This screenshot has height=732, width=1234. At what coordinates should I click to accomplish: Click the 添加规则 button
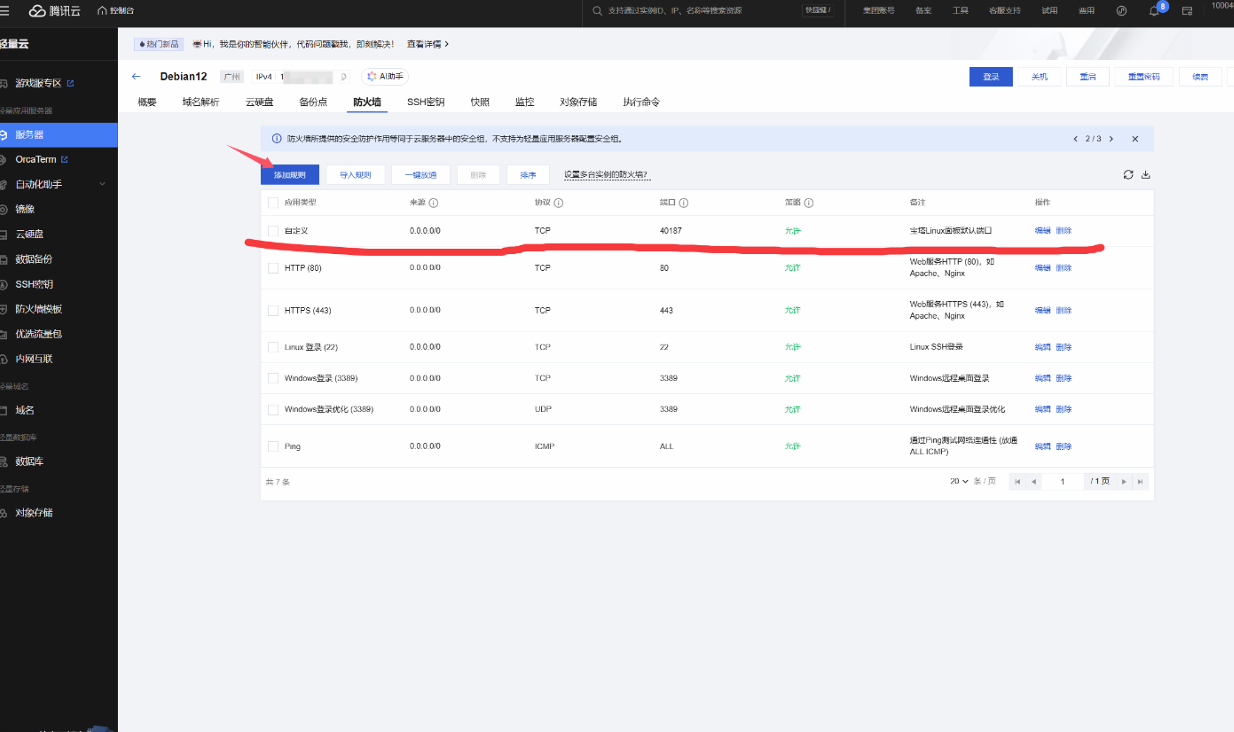coord(290,175)
